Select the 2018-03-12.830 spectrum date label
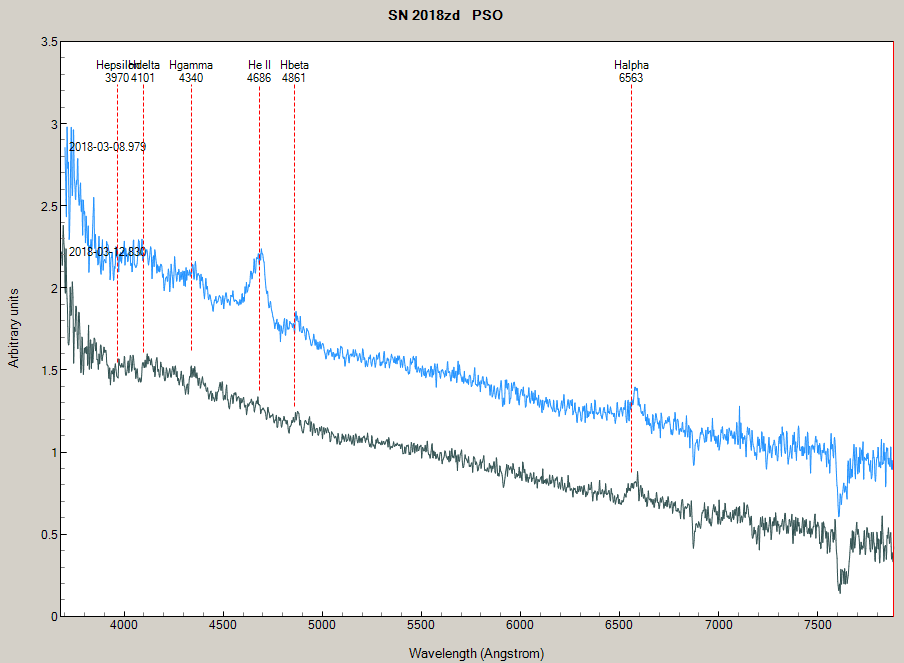This screenshot has width=904, height=663. point(107,252)
